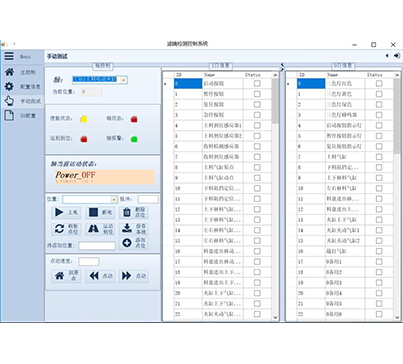Screen dimensions: 403x364
Task: Click the plus circle 添加点位 button
Action: (134, 243)
